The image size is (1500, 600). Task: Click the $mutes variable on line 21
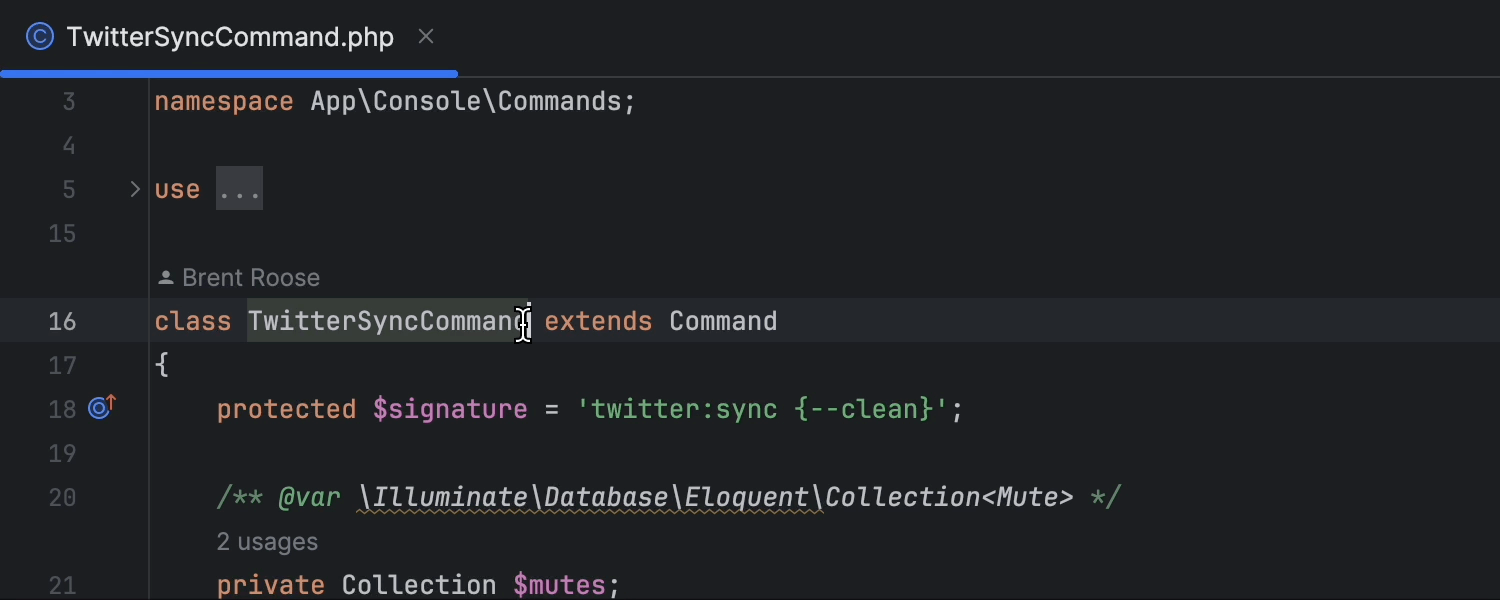pyautogui.click(x=562, y=585)
